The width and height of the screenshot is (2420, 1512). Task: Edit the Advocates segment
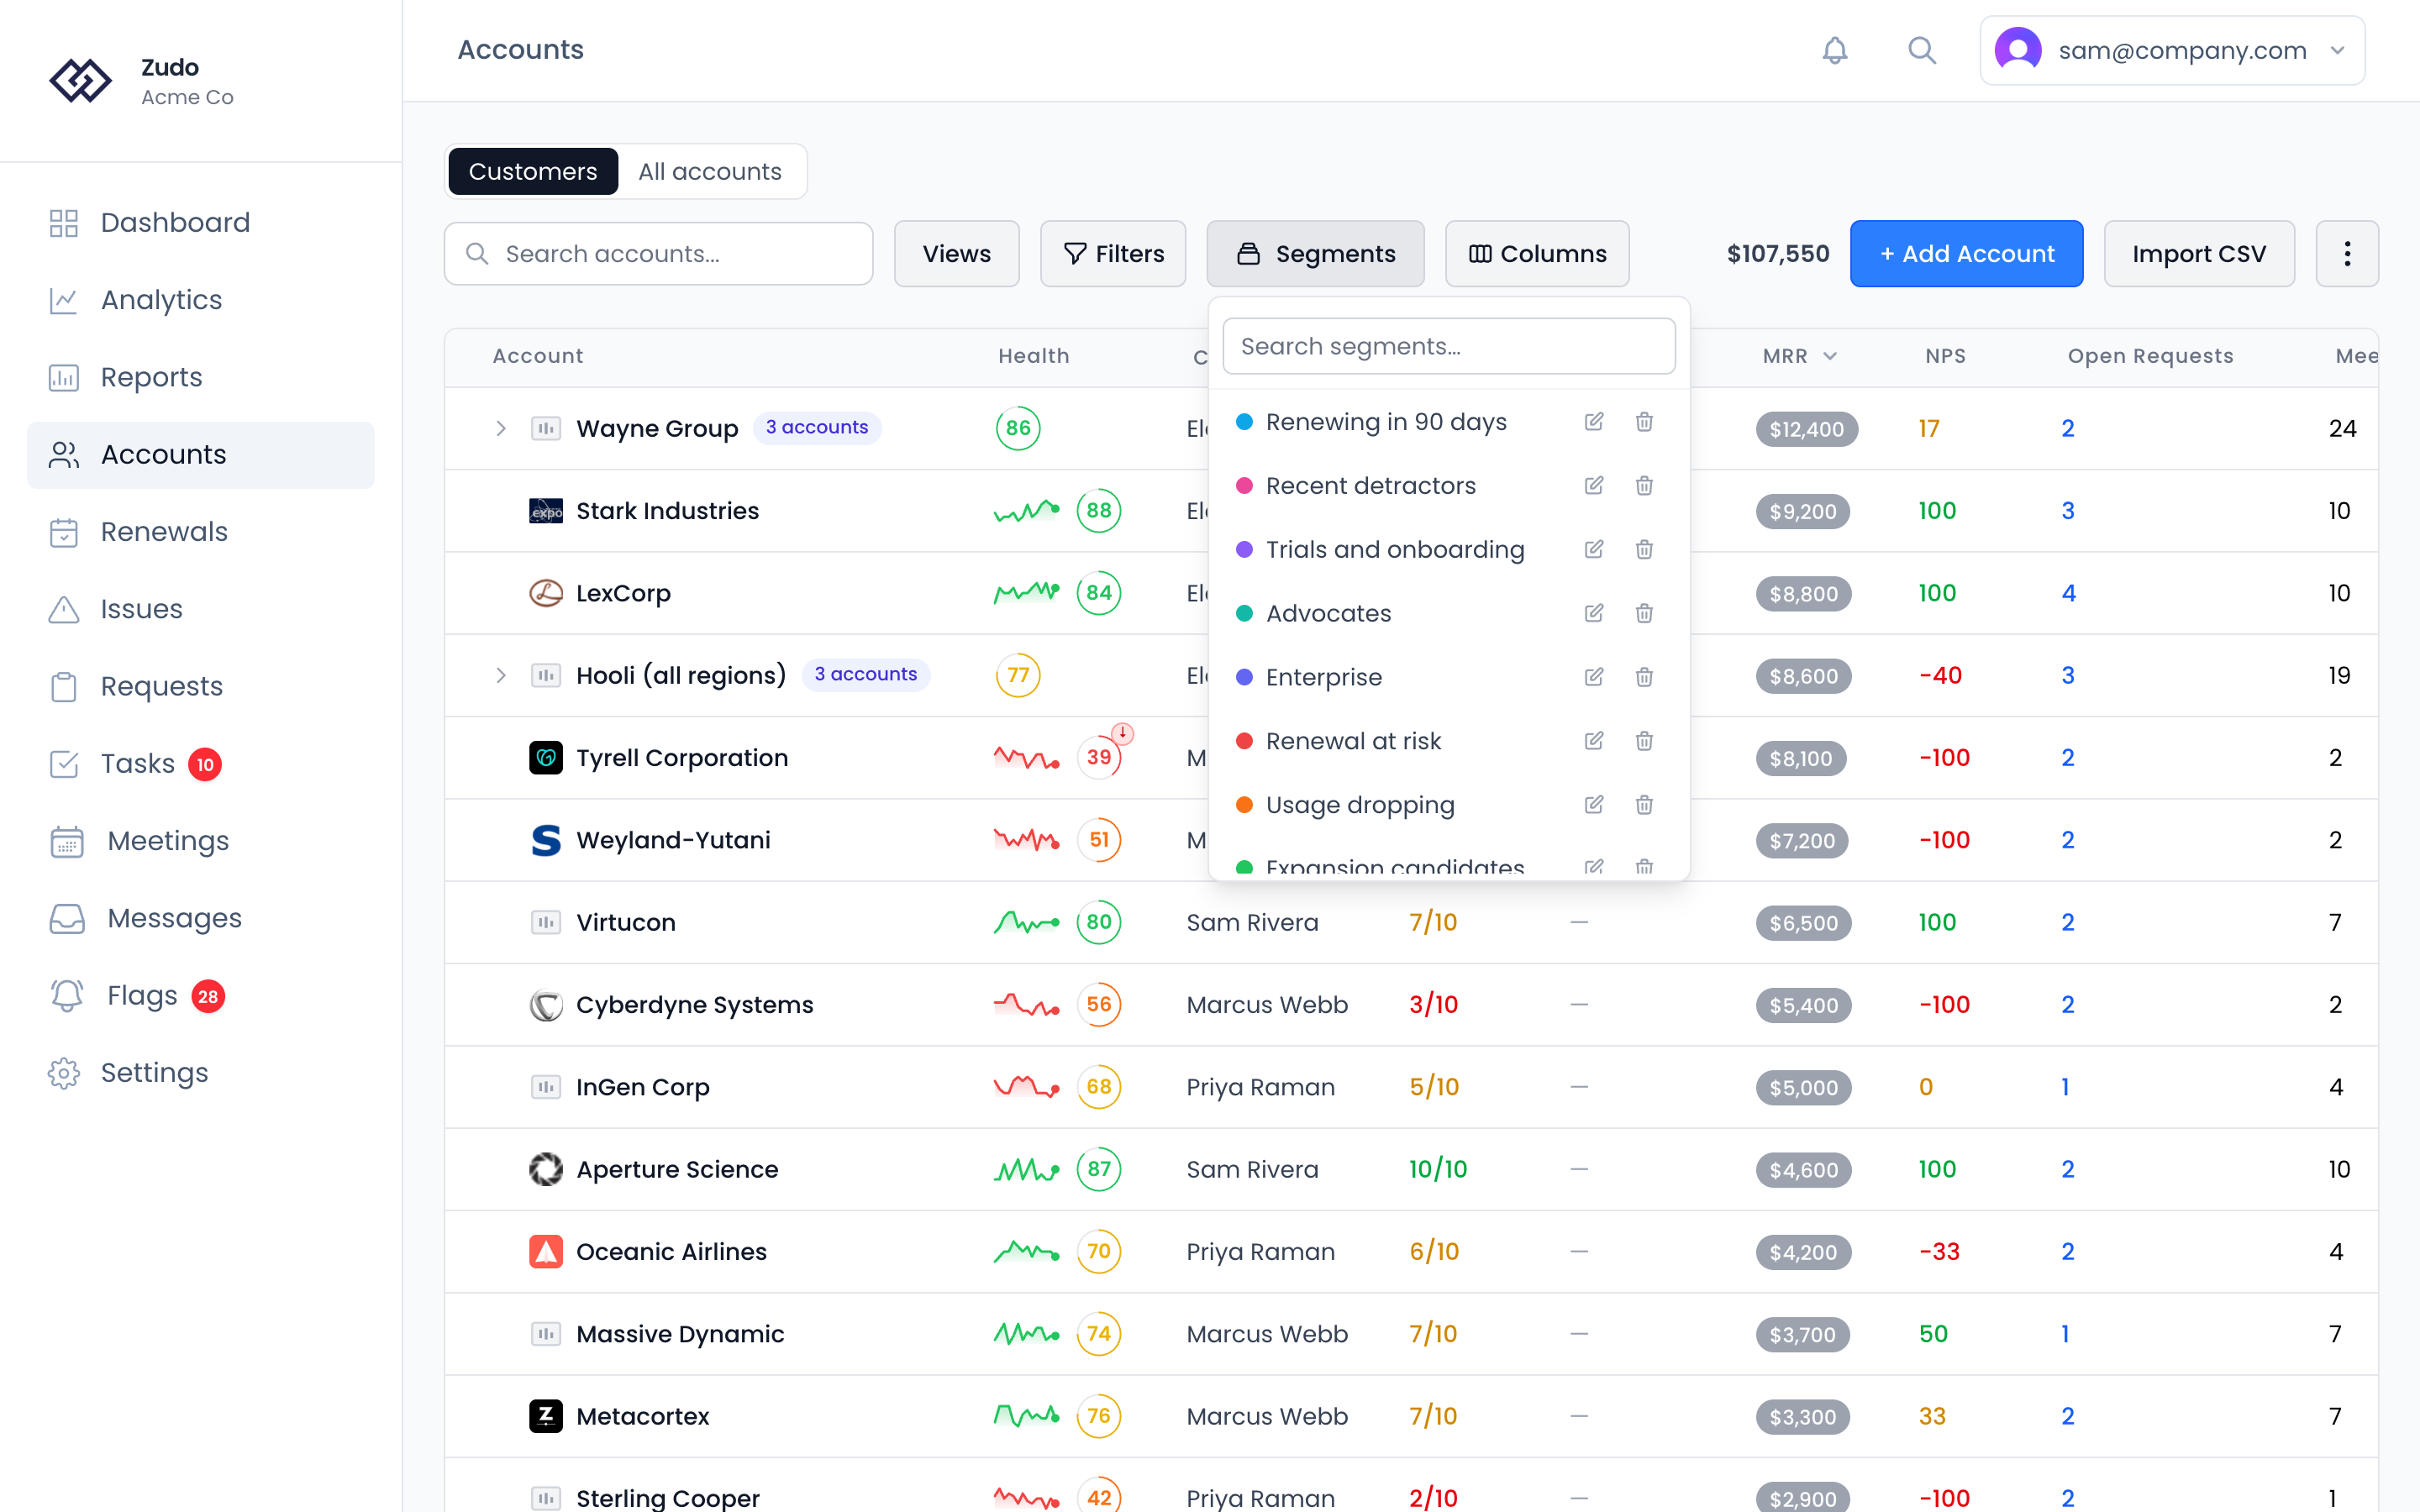(x=1594, y=613)
